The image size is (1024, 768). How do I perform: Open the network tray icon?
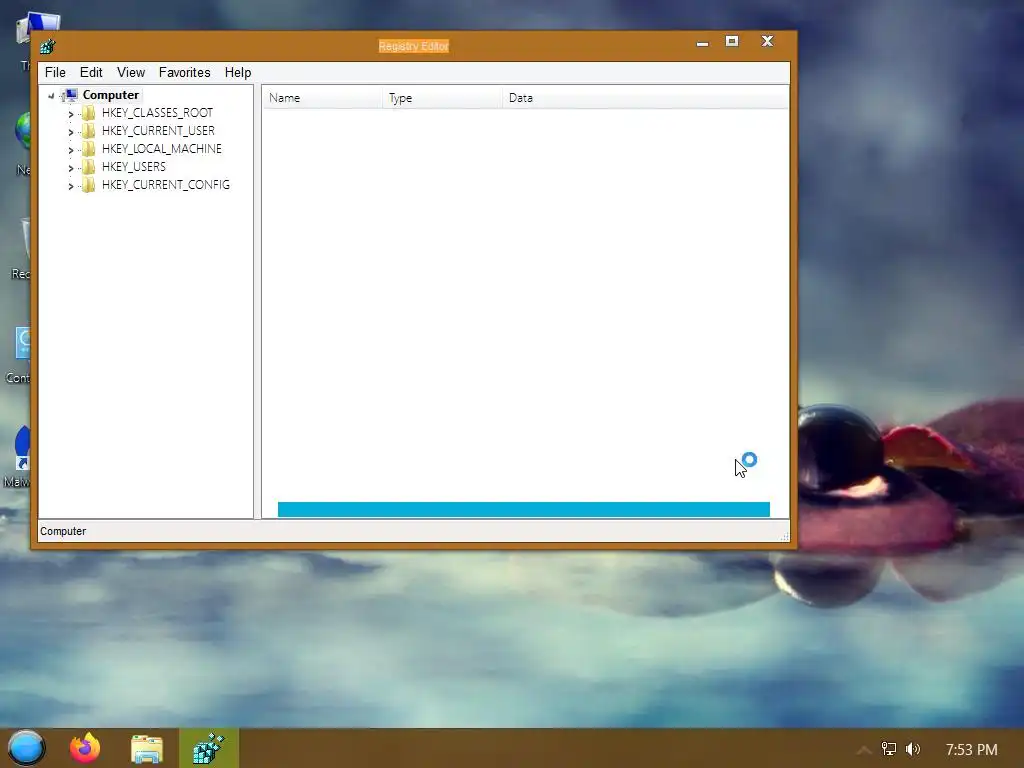888,749
